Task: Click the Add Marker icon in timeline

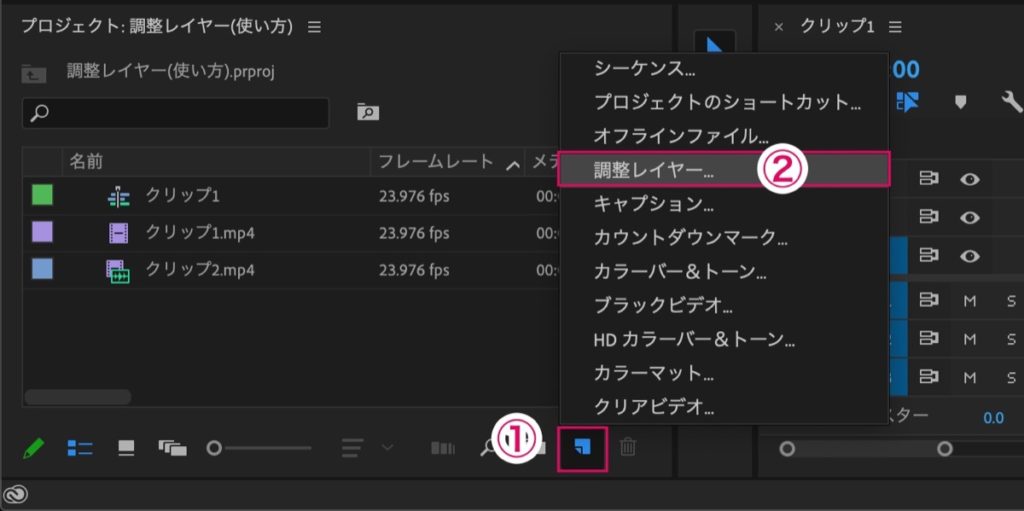Action: coord(960,102)
